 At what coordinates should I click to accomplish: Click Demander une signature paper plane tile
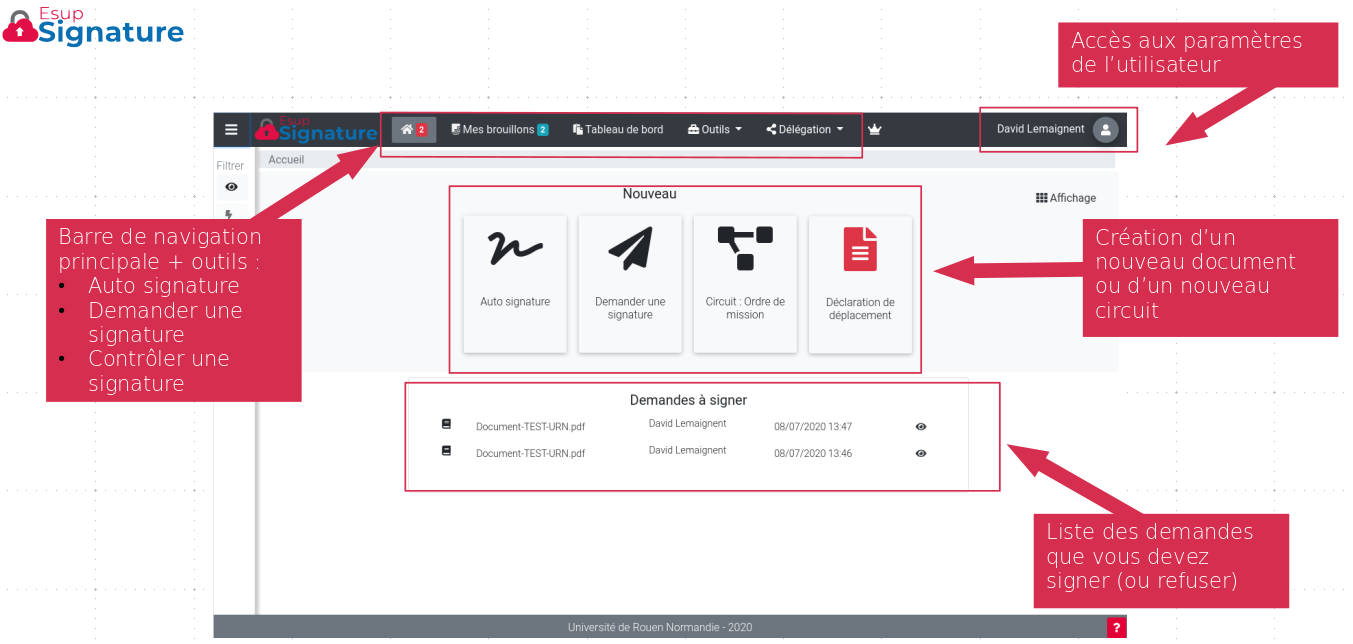tap(630, 283)
